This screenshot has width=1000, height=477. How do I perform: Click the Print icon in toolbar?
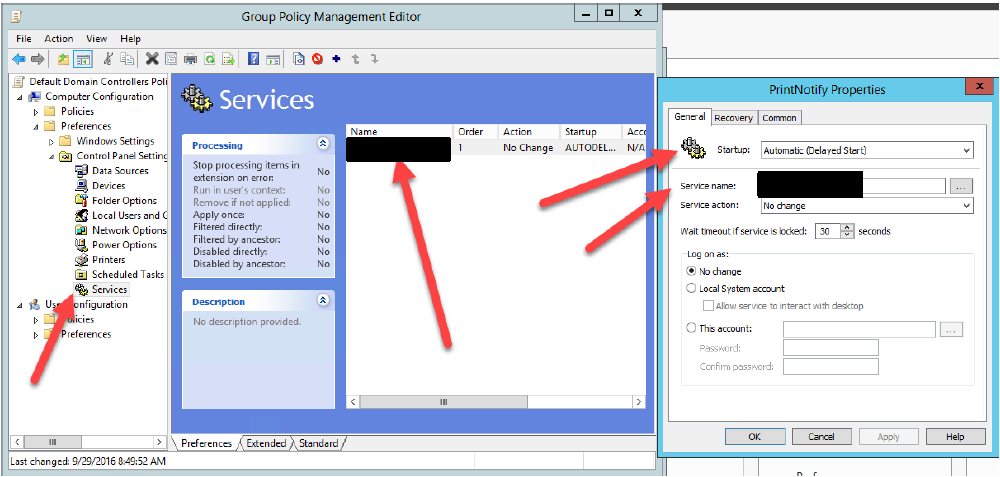190,59
